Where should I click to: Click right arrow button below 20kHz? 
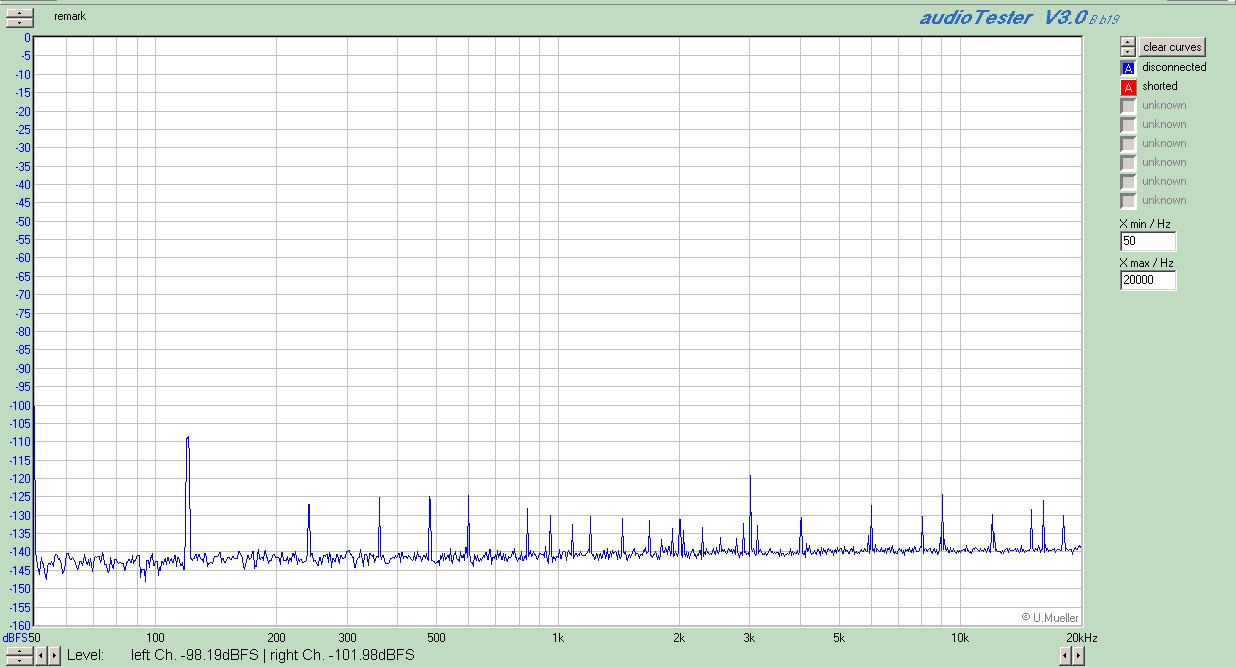coord(1078,656)
